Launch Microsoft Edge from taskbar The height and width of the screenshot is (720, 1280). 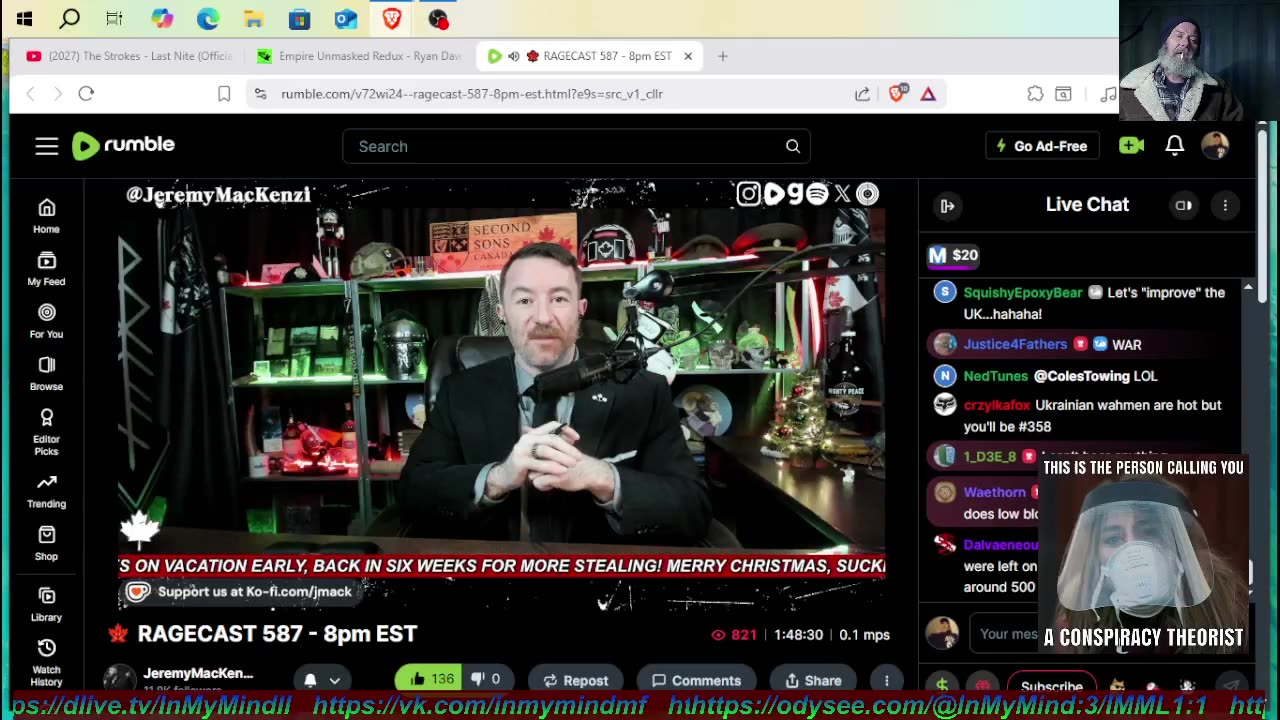click(x=207, y=18)
